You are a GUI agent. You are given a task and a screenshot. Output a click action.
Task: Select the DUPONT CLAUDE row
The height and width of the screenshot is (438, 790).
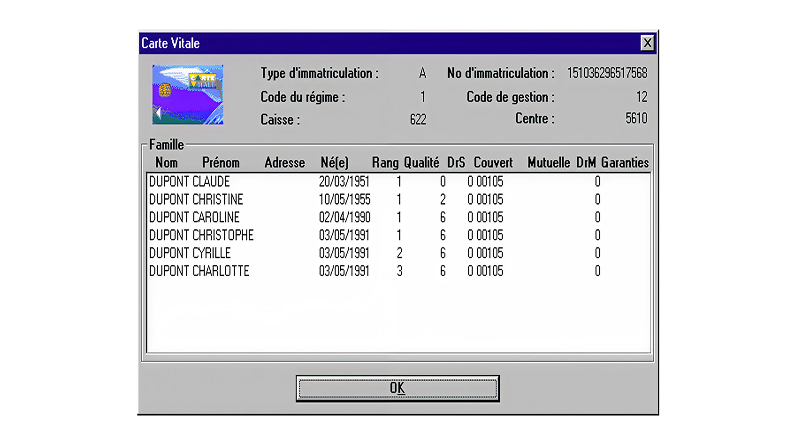(x=189, y=182)
